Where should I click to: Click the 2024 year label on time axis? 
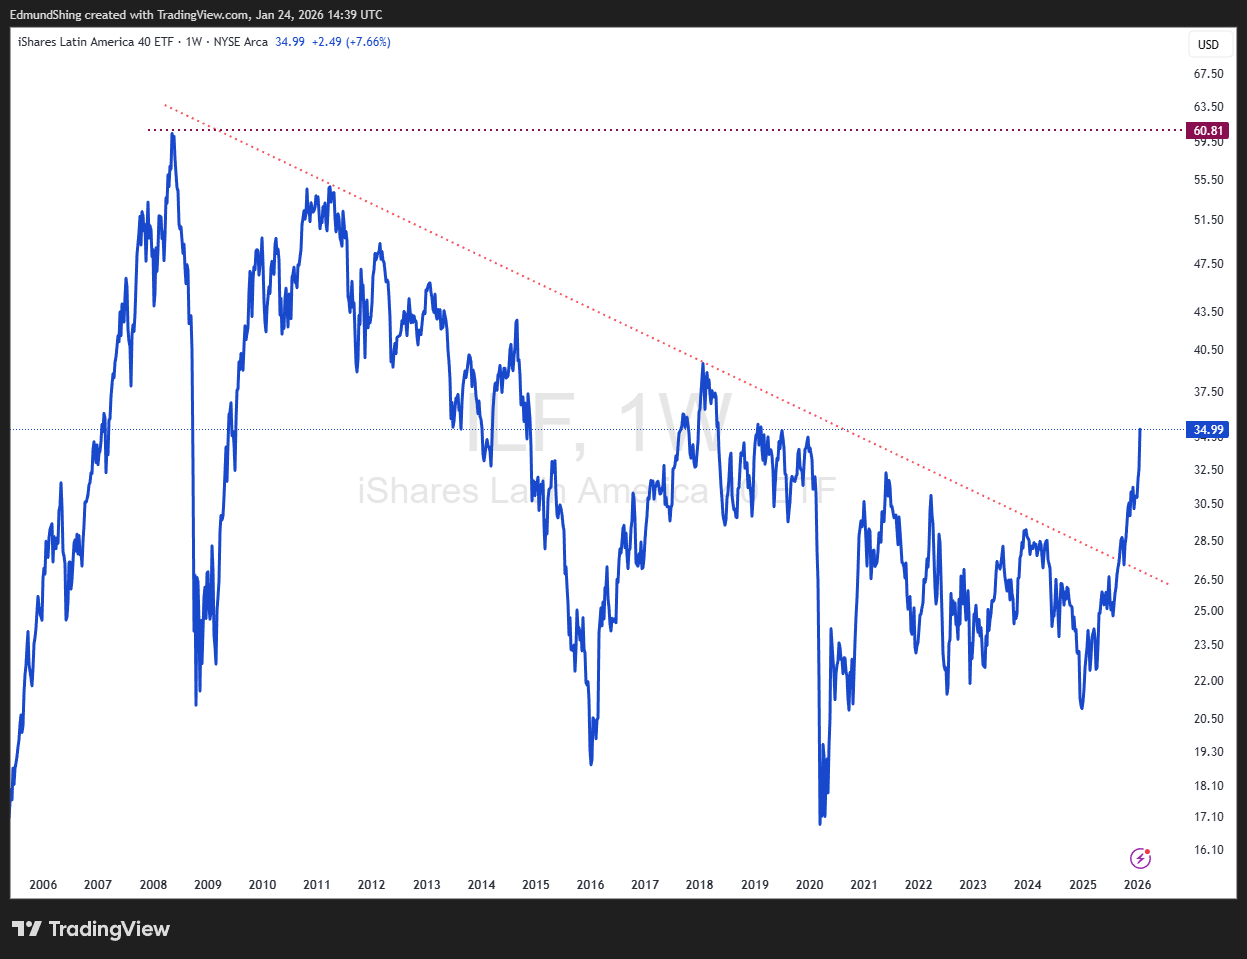[x=1028, y=885]
